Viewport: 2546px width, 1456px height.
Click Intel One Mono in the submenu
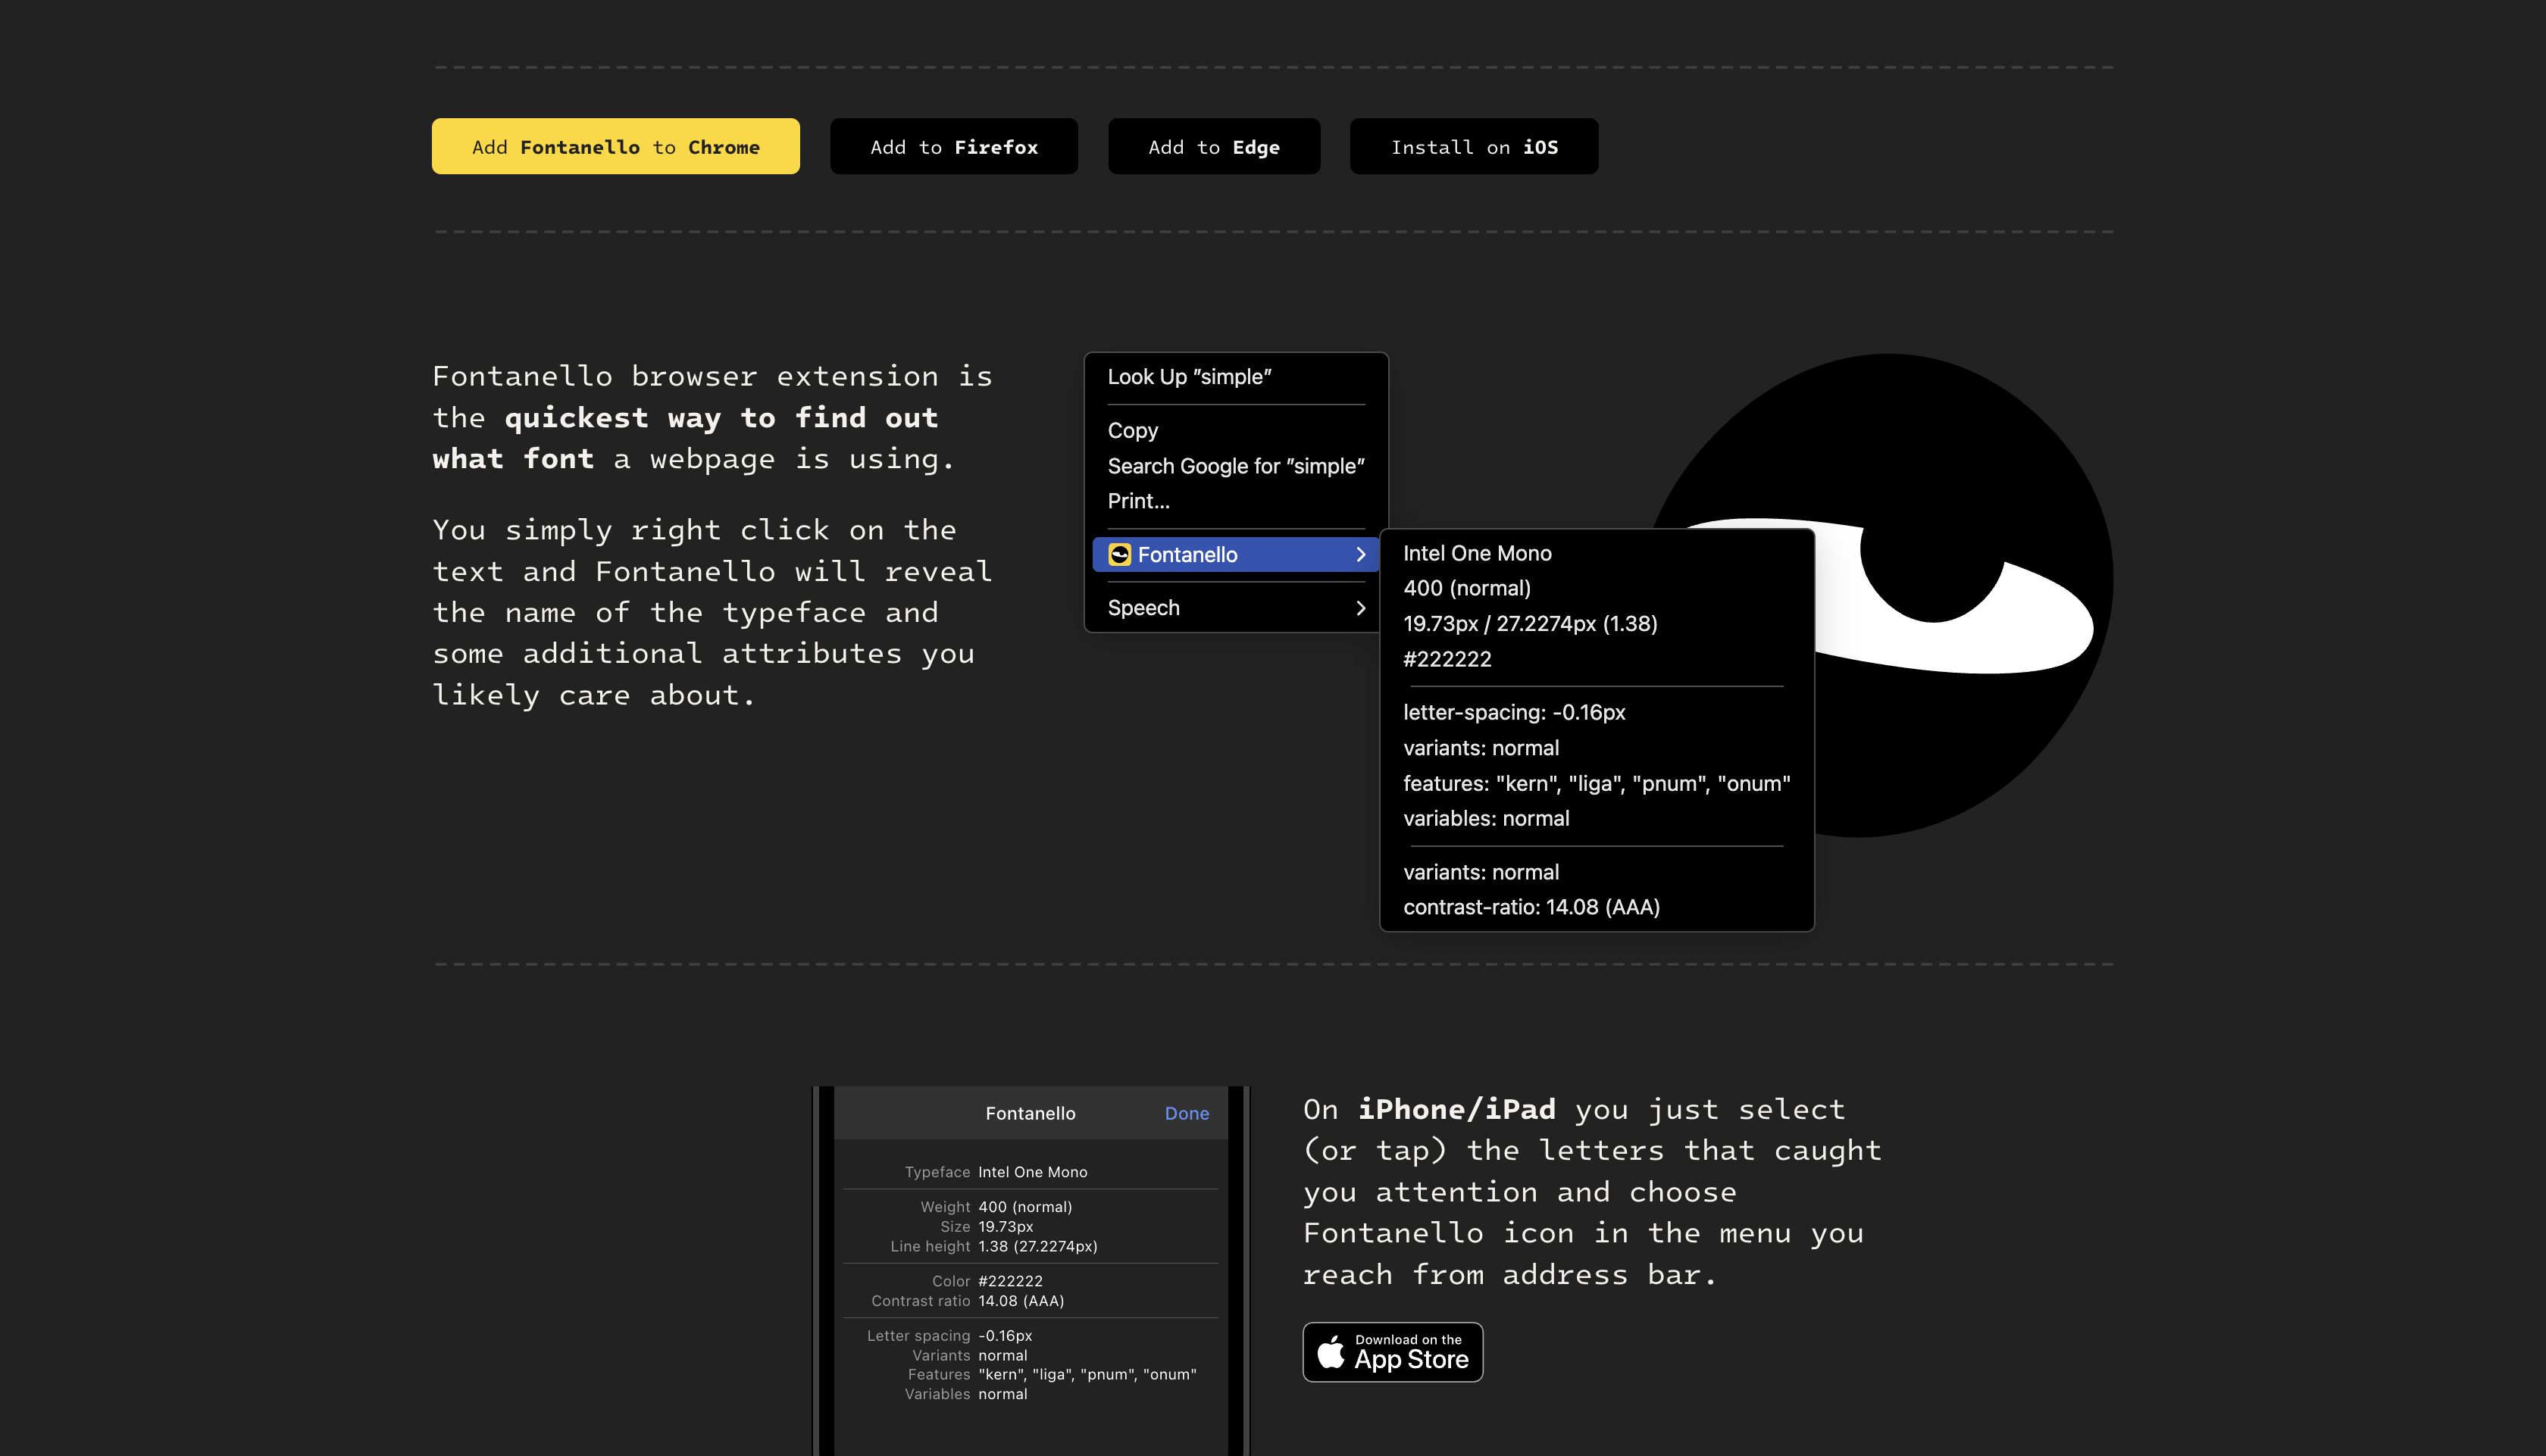1477,553
